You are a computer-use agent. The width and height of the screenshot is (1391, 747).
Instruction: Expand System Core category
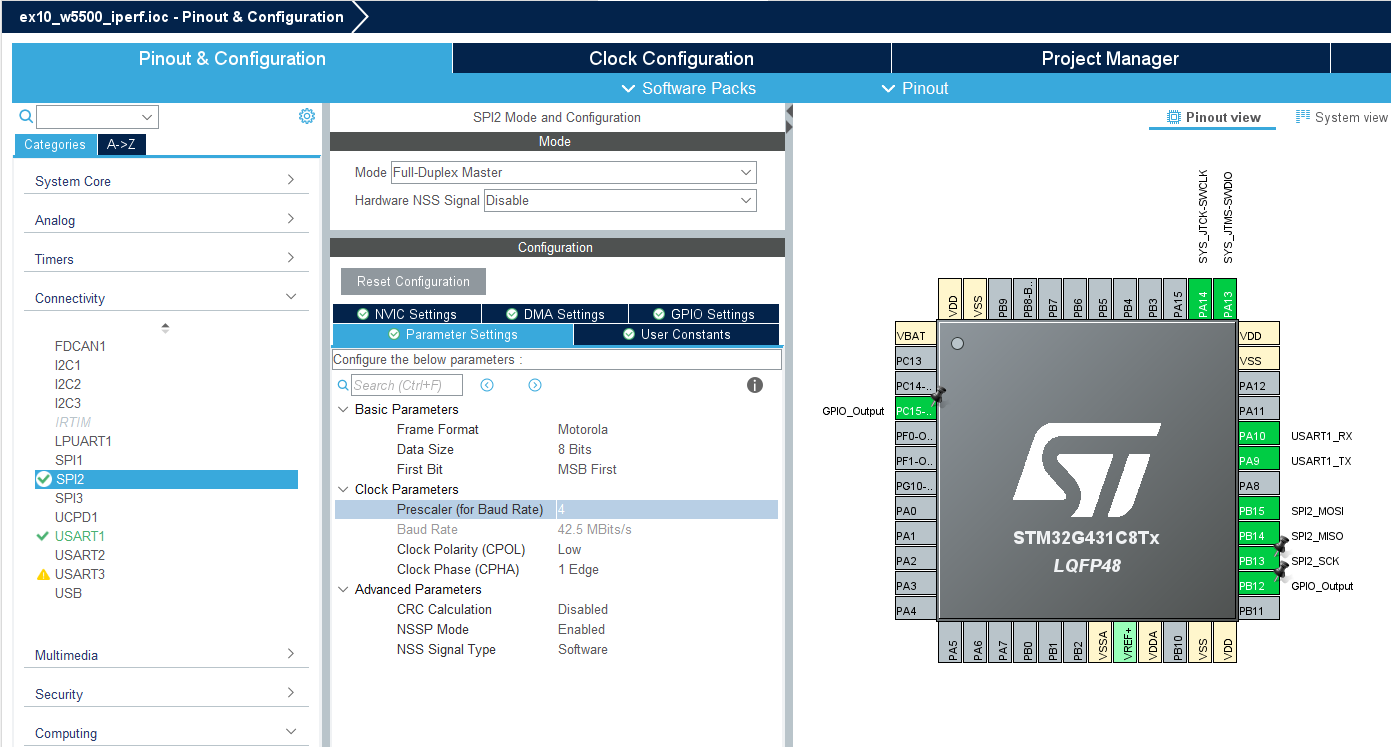(166, 181)
